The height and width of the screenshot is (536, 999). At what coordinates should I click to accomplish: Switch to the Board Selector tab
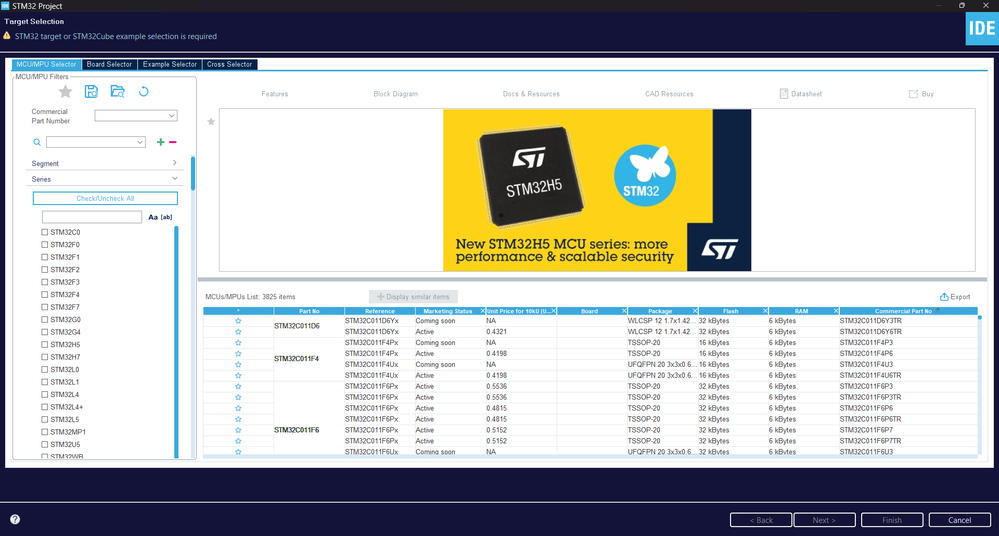[x=109, y=64]
